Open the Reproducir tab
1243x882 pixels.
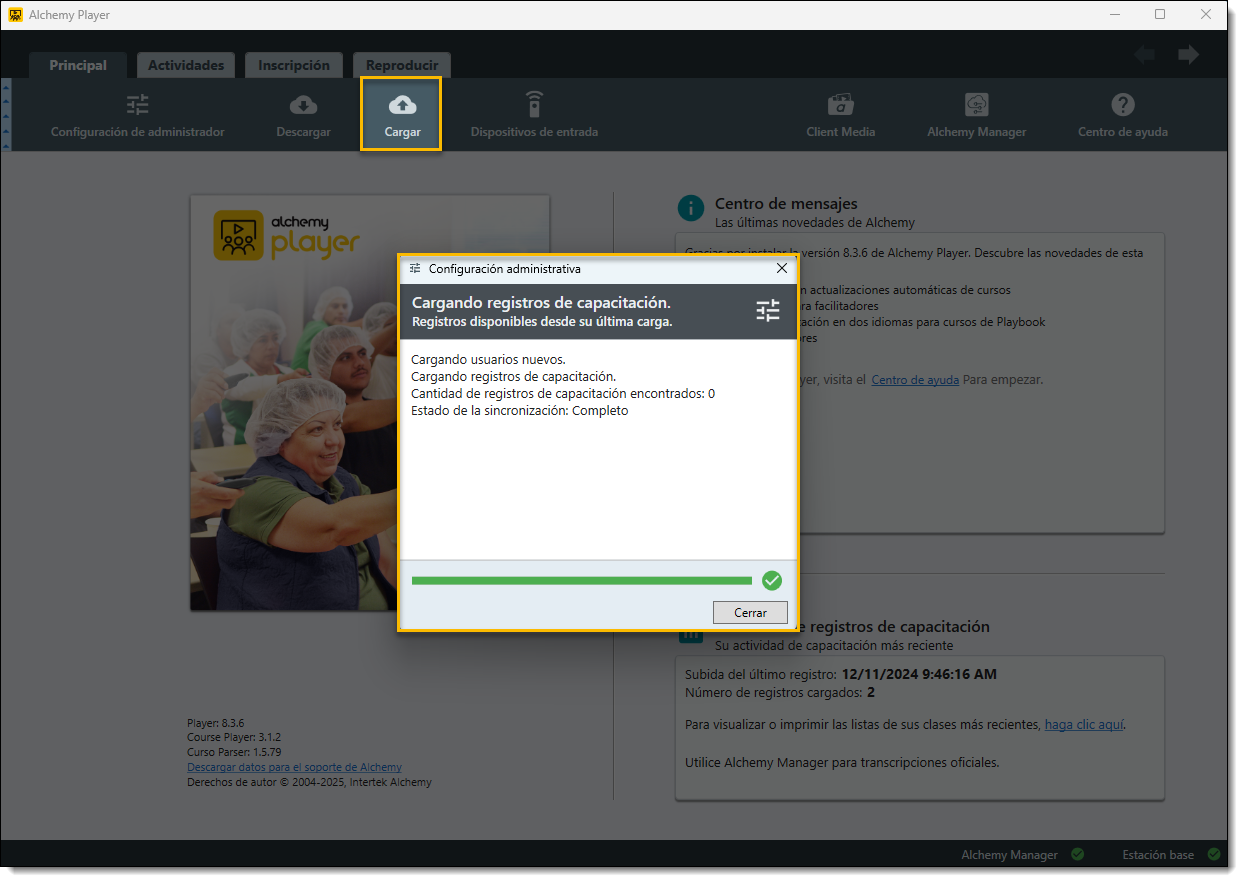pyautogui.click(x=402, y=65)
